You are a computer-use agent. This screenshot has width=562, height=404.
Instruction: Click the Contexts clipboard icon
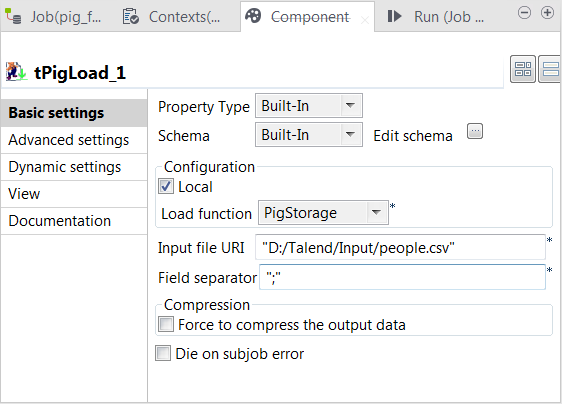[x=130, y=16]
